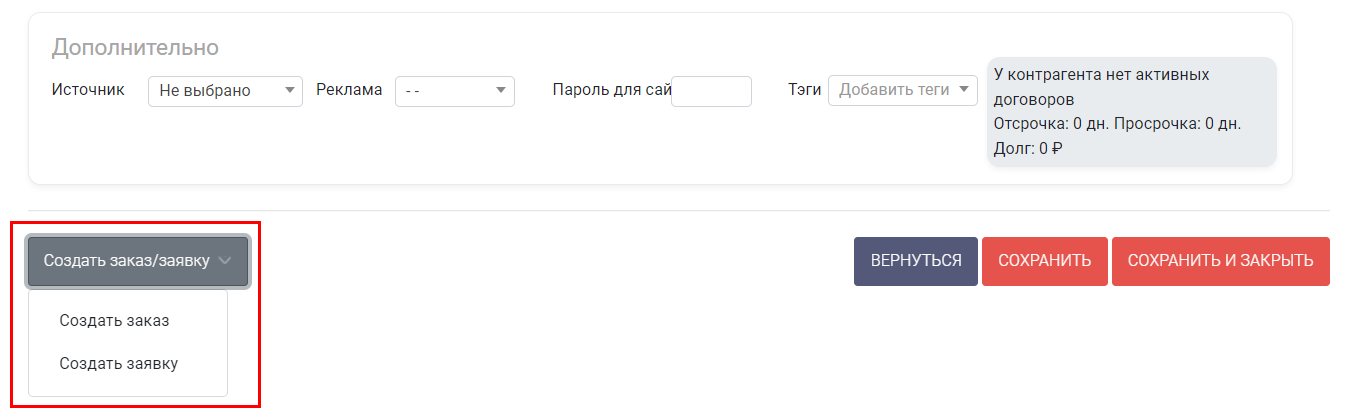Click the ВЕРНУТЬСЯ button
This screenshot has height=417, width=1350.
click(916, 261)
